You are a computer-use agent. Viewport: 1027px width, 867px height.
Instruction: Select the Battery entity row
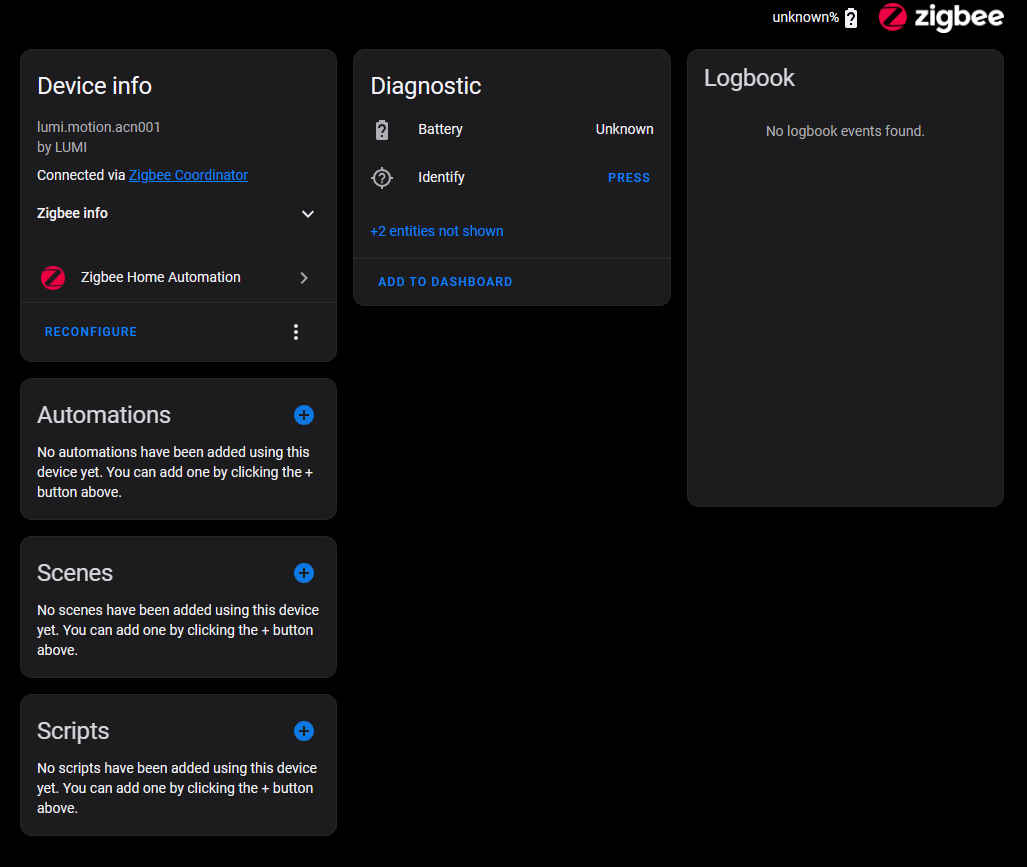tap(500, 130)
